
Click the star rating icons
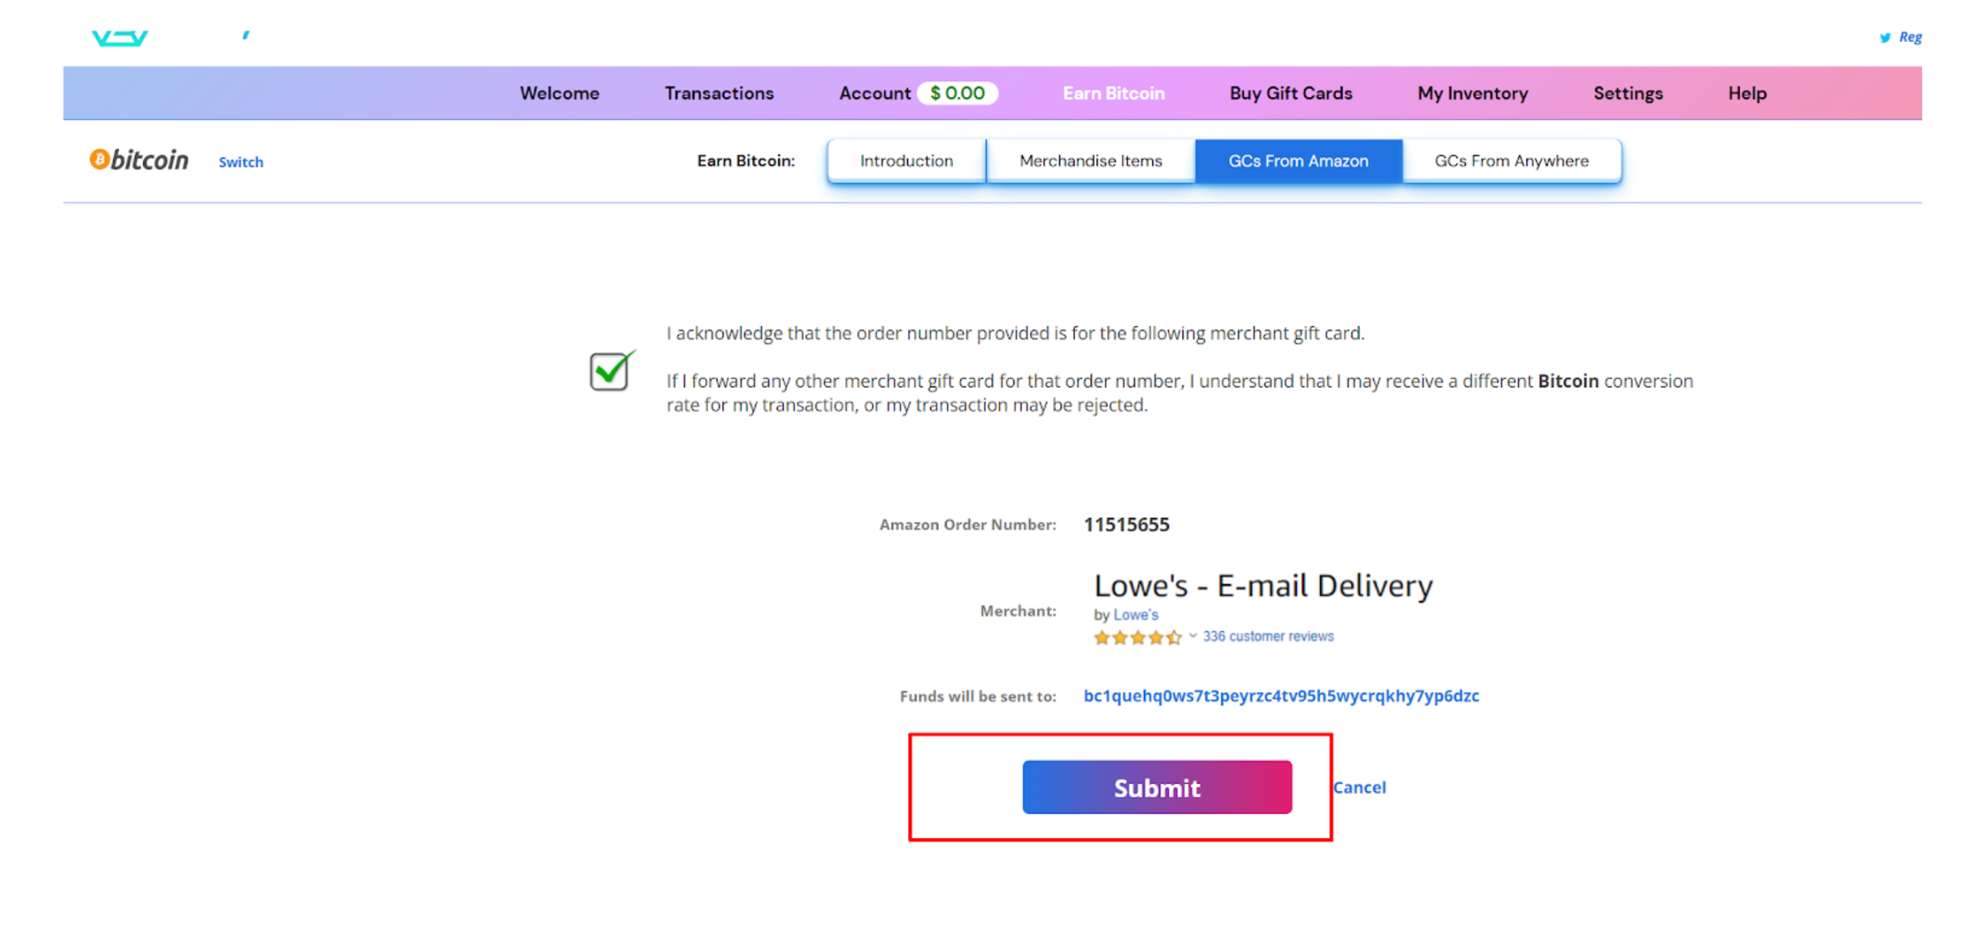click(x=1137, y=637)
